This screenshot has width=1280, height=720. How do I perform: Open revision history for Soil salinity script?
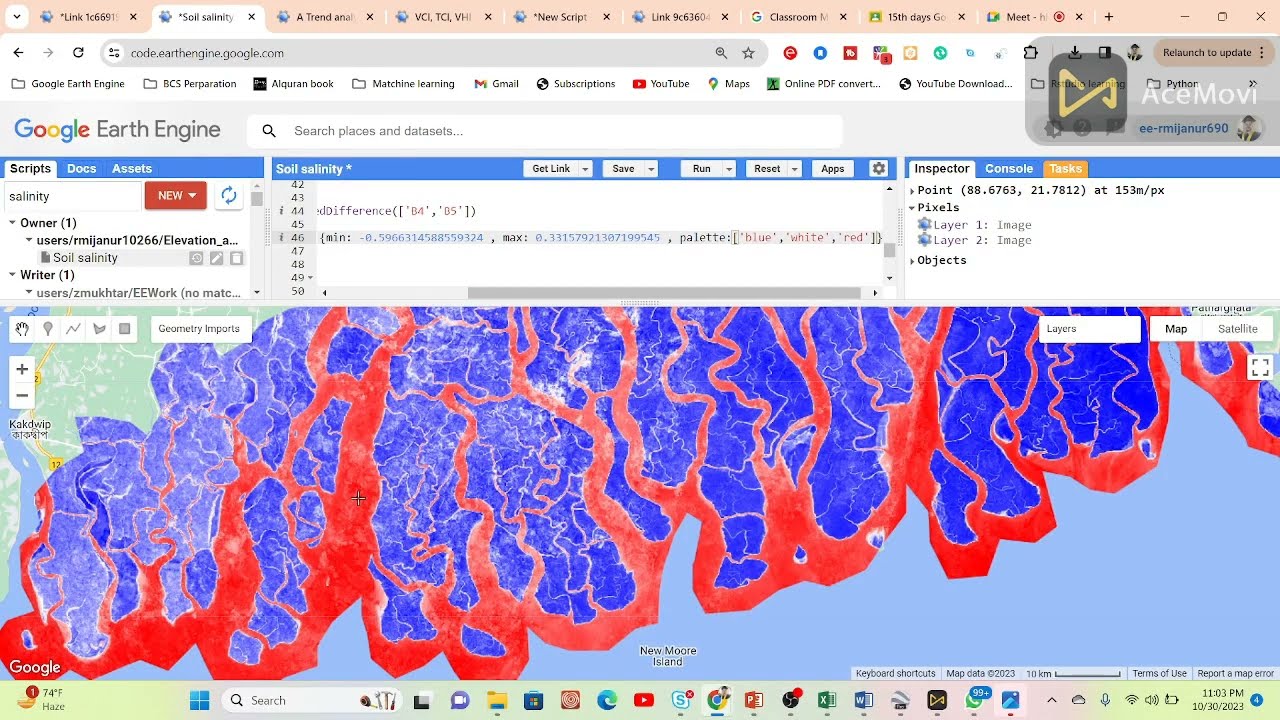click(x=197, y=258)
